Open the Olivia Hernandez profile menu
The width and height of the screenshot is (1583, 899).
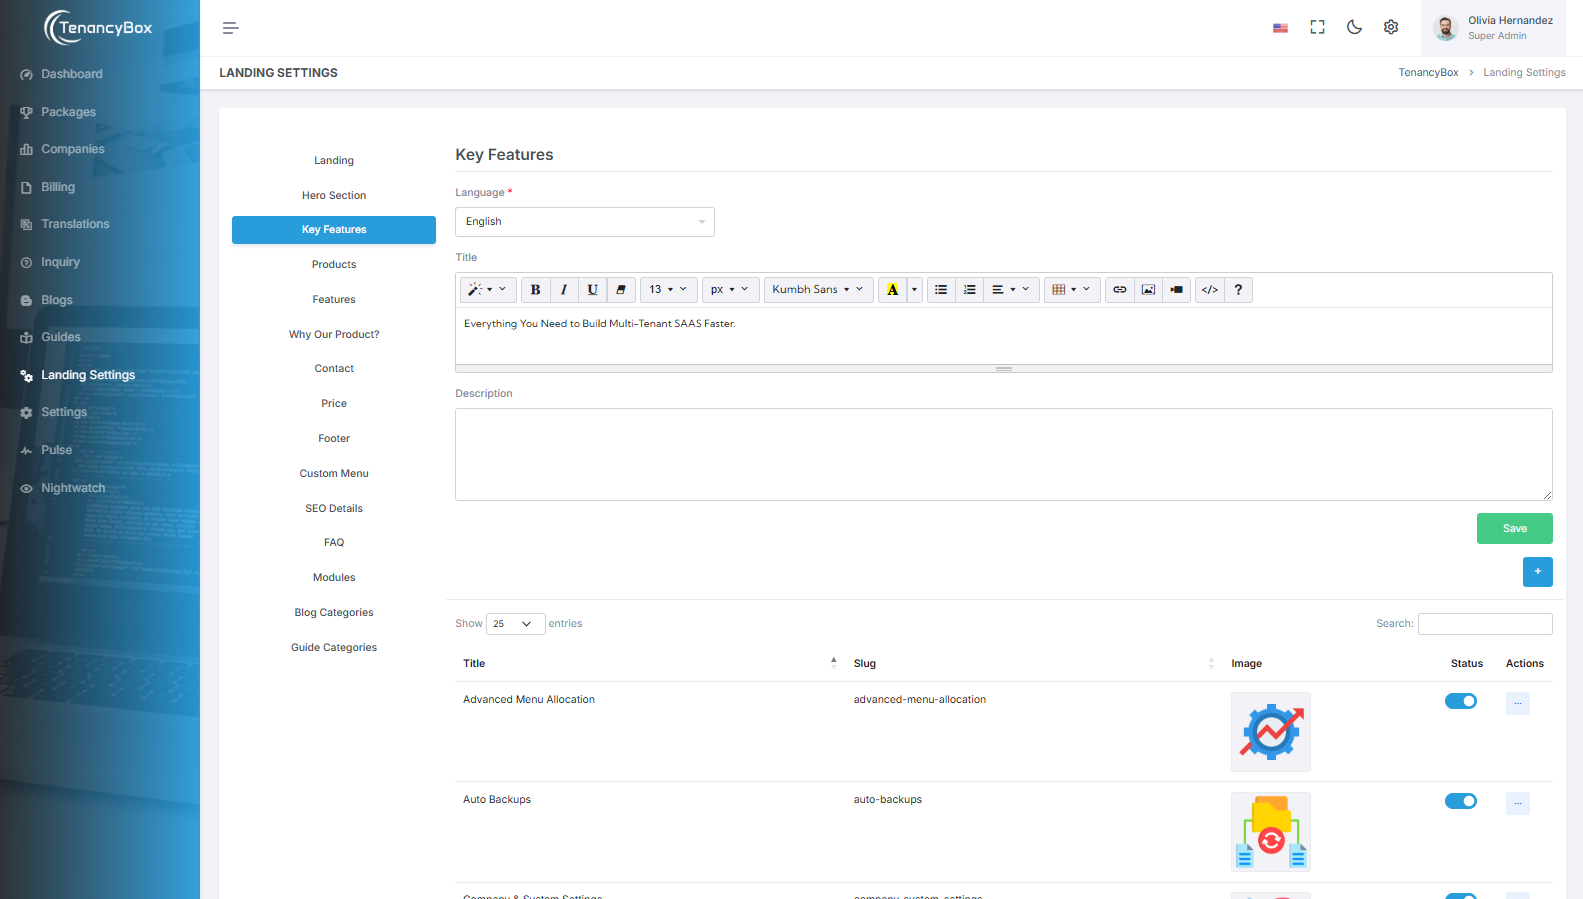tap(1493, 28)
